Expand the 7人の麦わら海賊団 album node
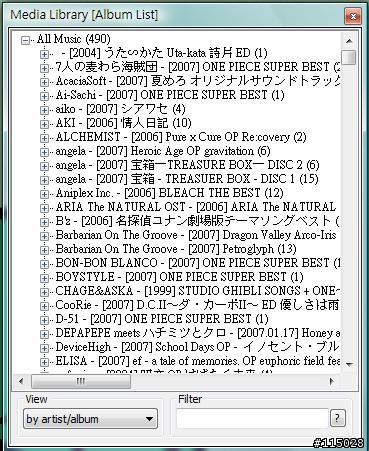The height and width of the screenshot is (451, 369). (44, 69)
